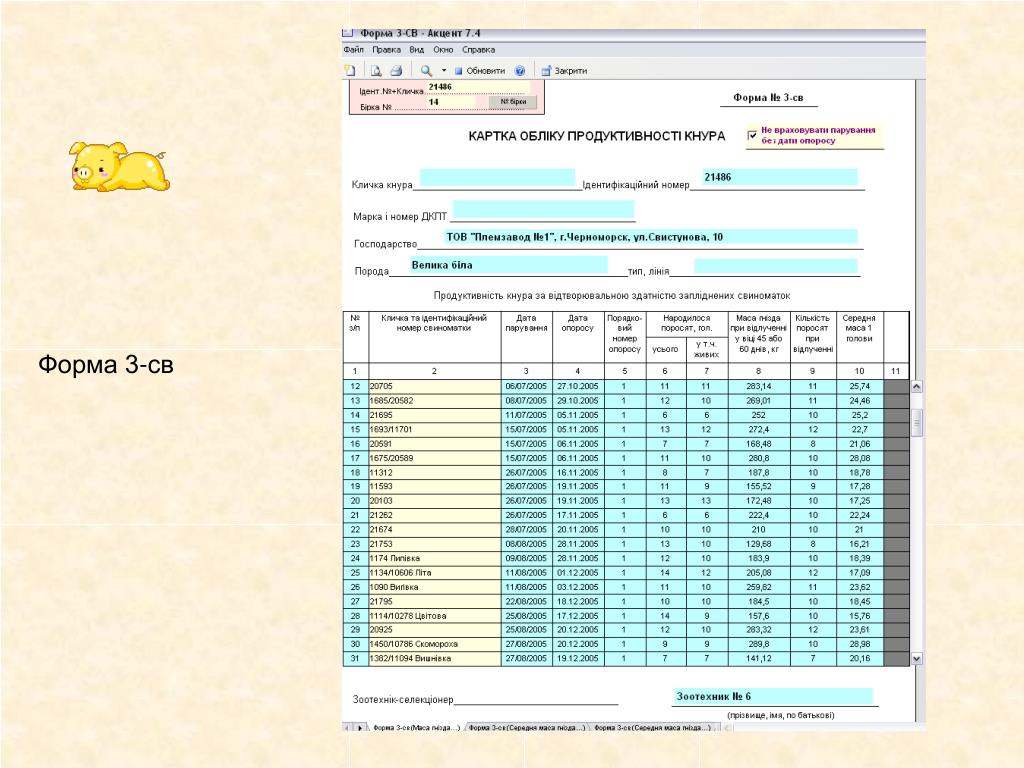
Task: Click the printer icon in the toolbar
Action: point(396,71)
